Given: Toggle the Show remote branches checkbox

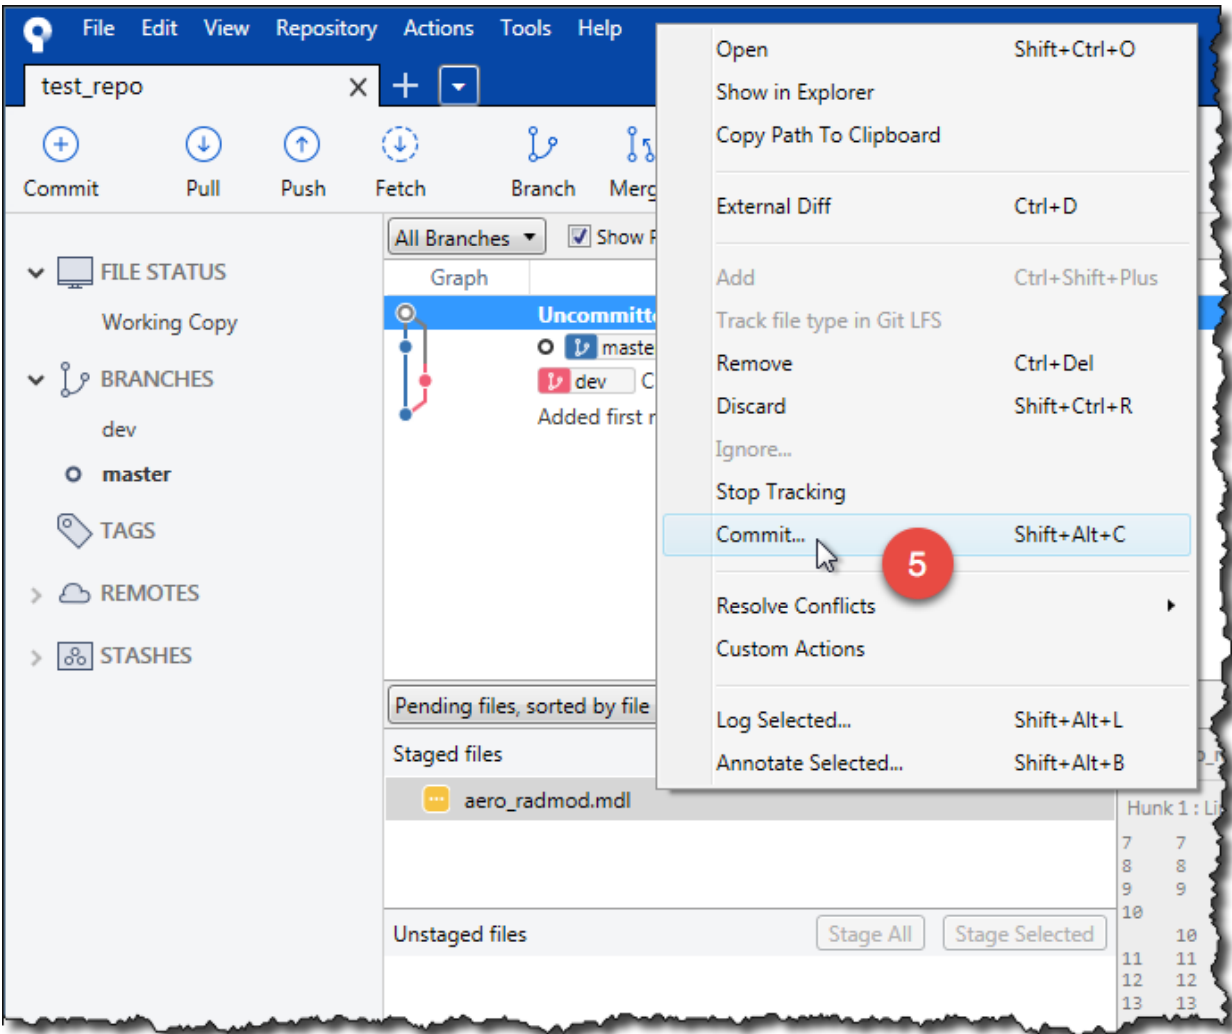Looking at the screenshot, I should [579, 237].
